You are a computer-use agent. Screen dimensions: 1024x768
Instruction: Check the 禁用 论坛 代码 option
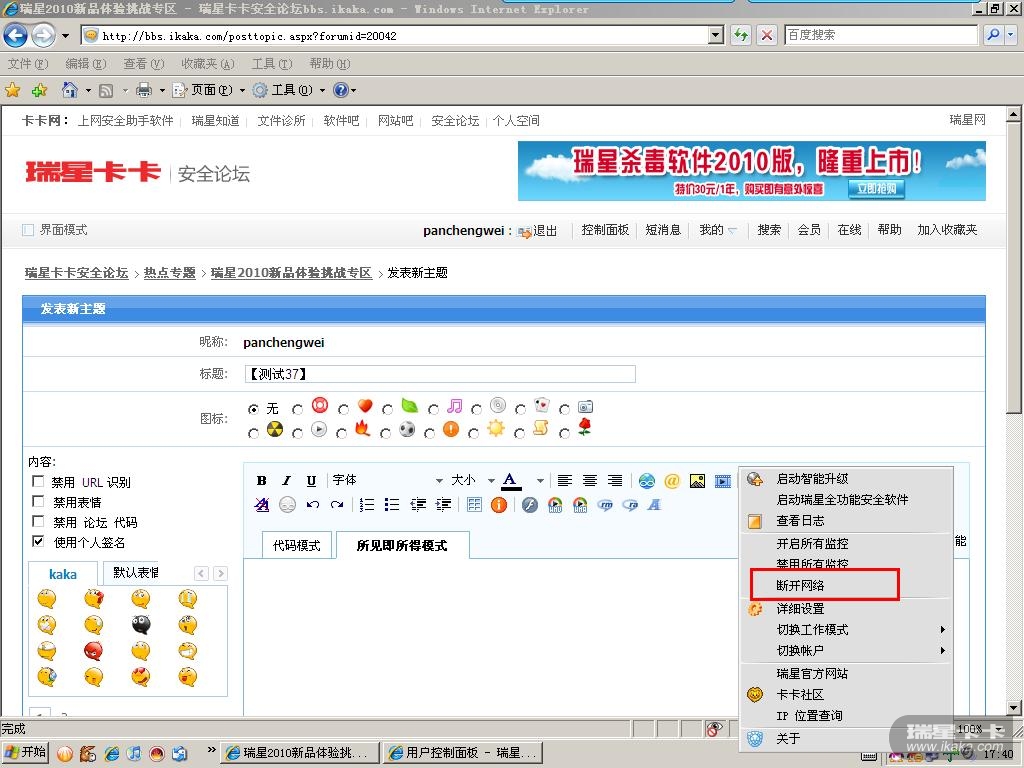38,521
